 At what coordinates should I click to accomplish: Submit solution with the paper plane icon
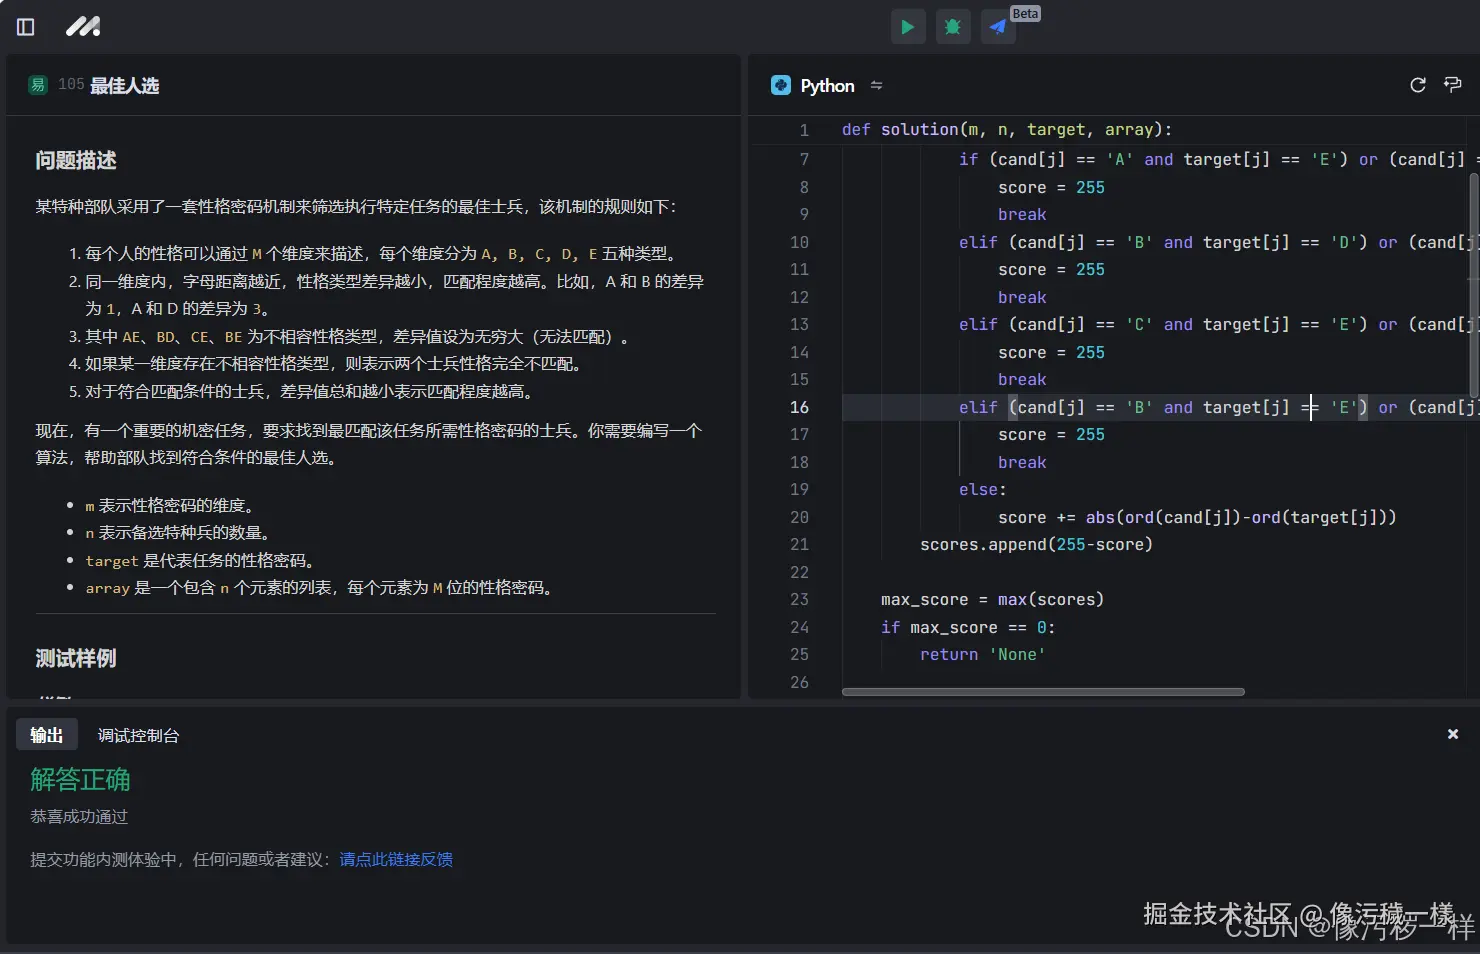point(998,27)
